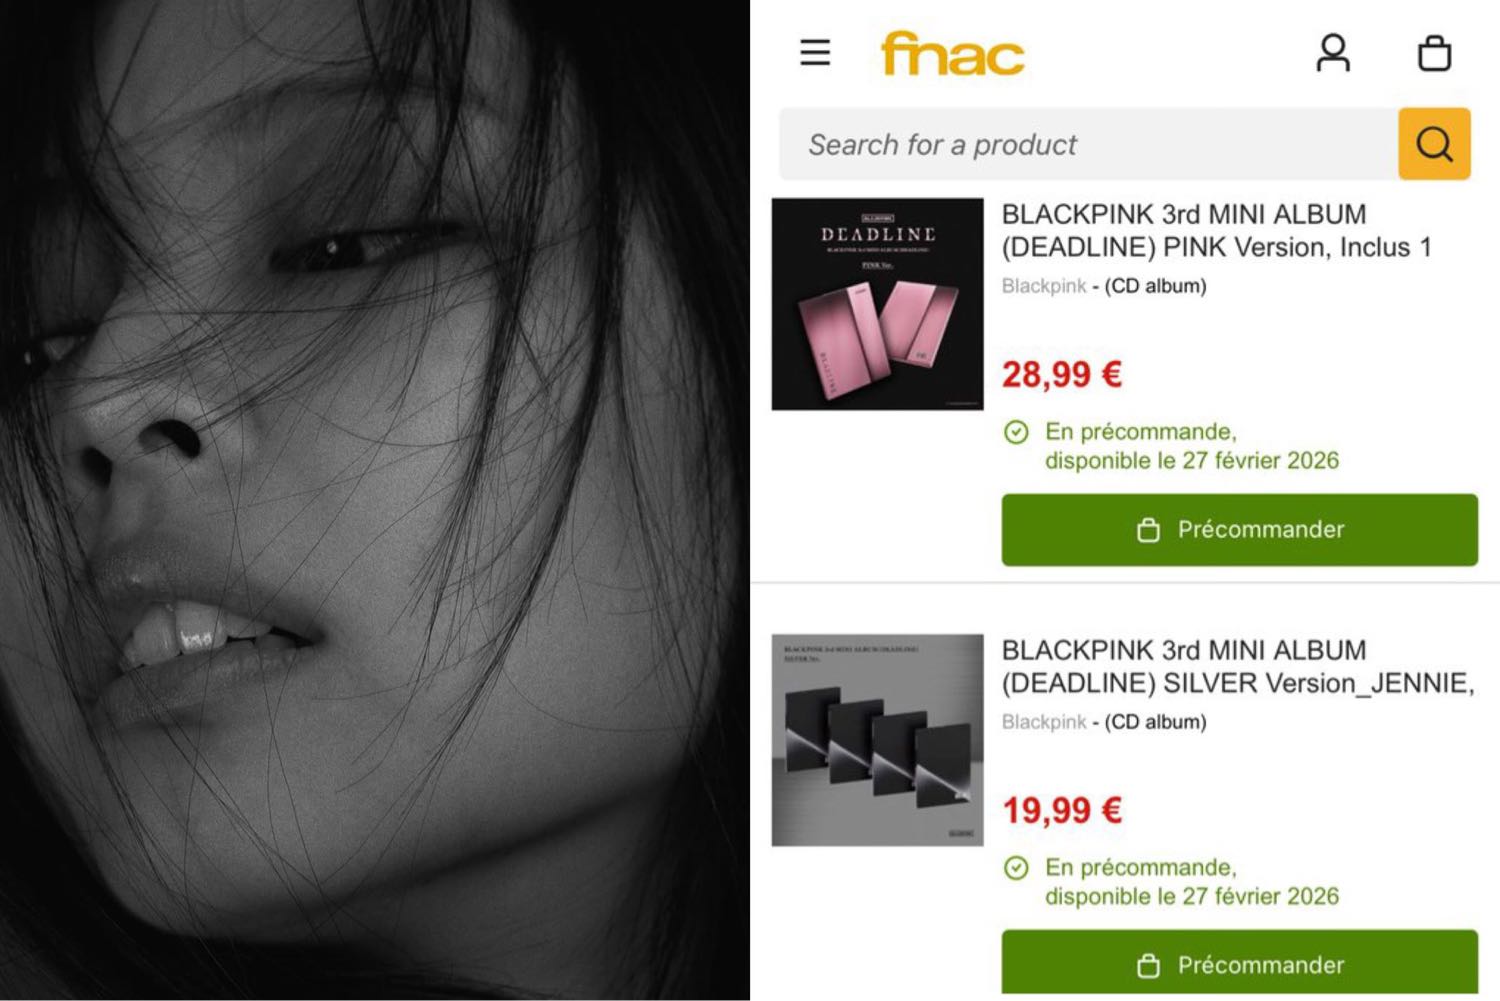Open the shopping bag cart icon
Screen dimensions: 1500x1001
(x=1435, y=53)
